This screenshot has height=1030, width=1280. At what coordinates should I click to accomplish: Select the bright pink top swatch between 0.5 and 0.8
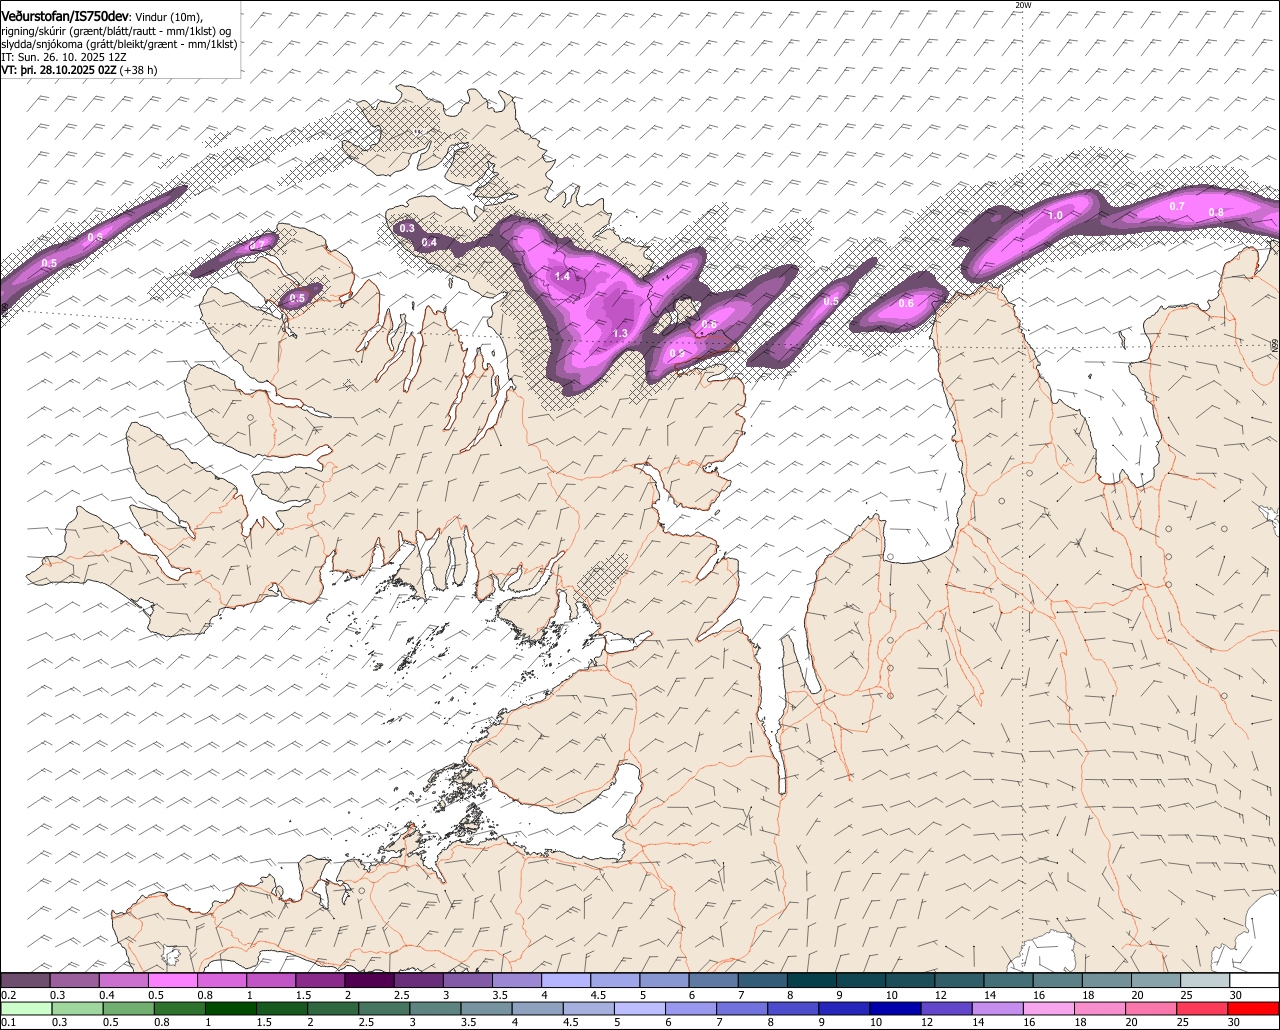pyautogui.click(x=172, y=981)
